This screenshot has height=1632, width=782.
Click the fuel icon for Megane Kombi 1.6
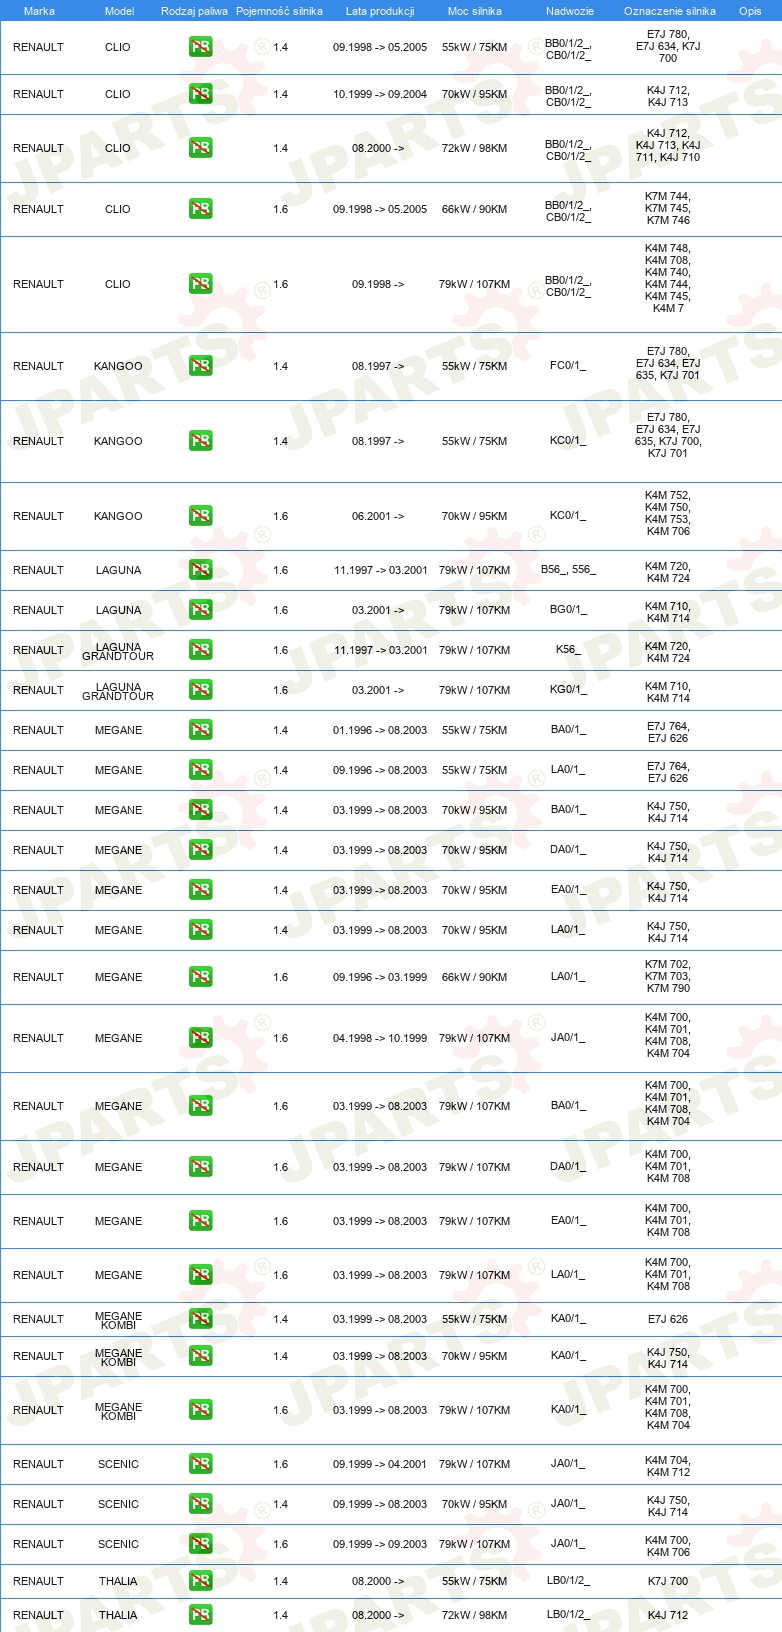(201, 1410)
